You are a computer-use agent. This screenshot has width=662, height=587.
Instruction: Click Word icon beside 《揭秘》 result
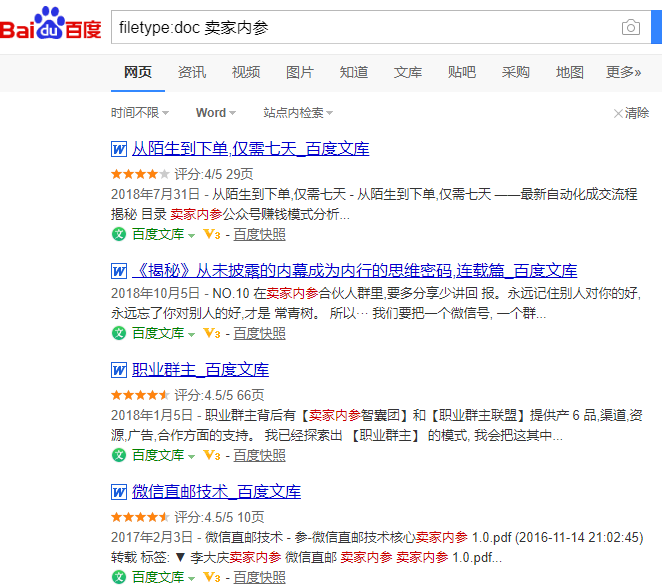click(x=119, y=271)
